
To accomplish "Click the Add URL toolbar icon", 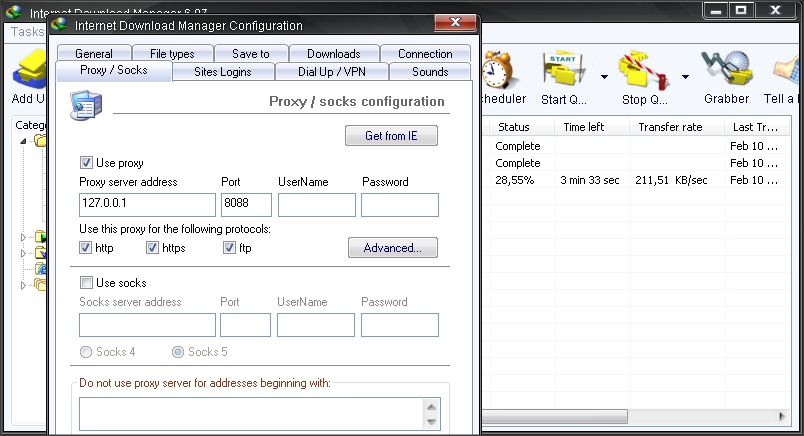I will (30, 69).
